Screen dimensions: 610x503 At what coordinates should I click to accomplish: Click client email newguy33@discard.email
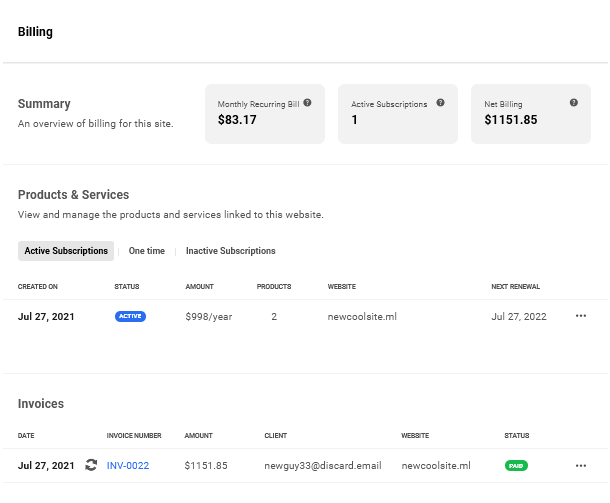point(323,466)
